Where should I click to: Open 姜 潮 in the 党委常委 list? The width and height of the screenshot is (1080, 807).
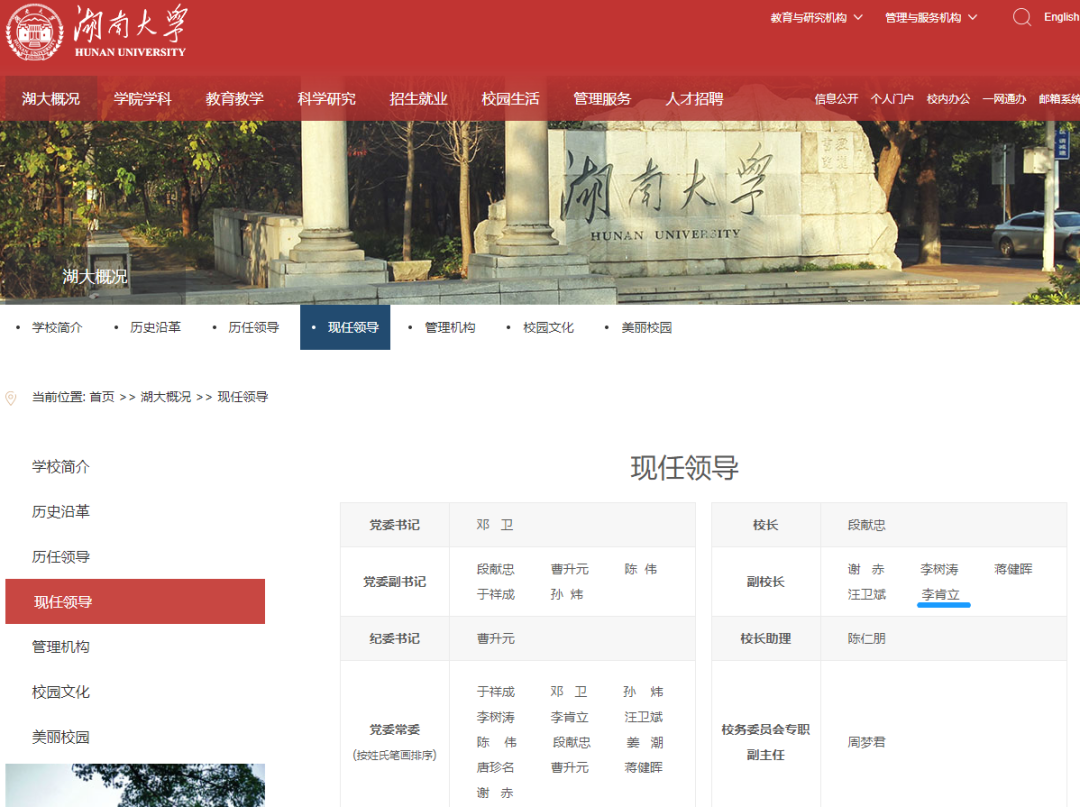coord(645,743)
